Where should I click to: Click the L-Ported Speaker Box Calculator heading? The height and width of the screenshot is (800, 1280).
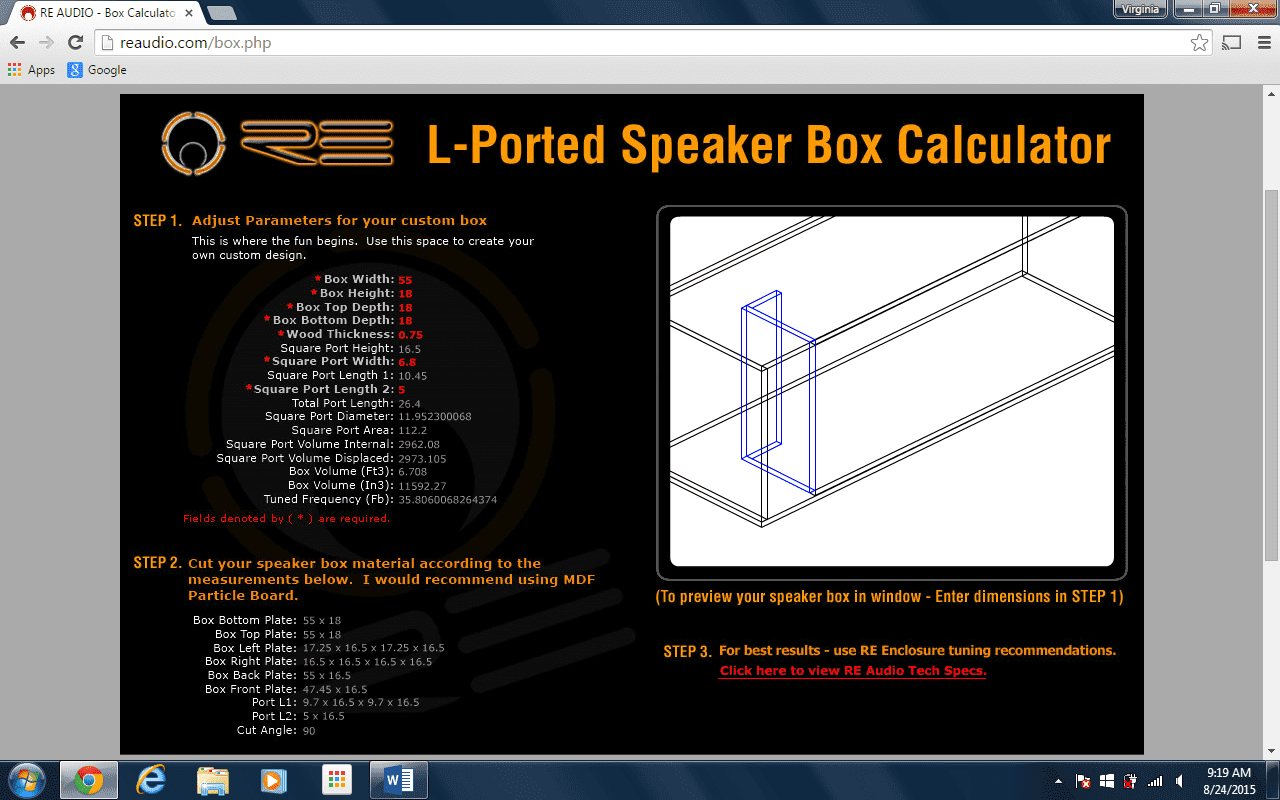tap(769, 145)
